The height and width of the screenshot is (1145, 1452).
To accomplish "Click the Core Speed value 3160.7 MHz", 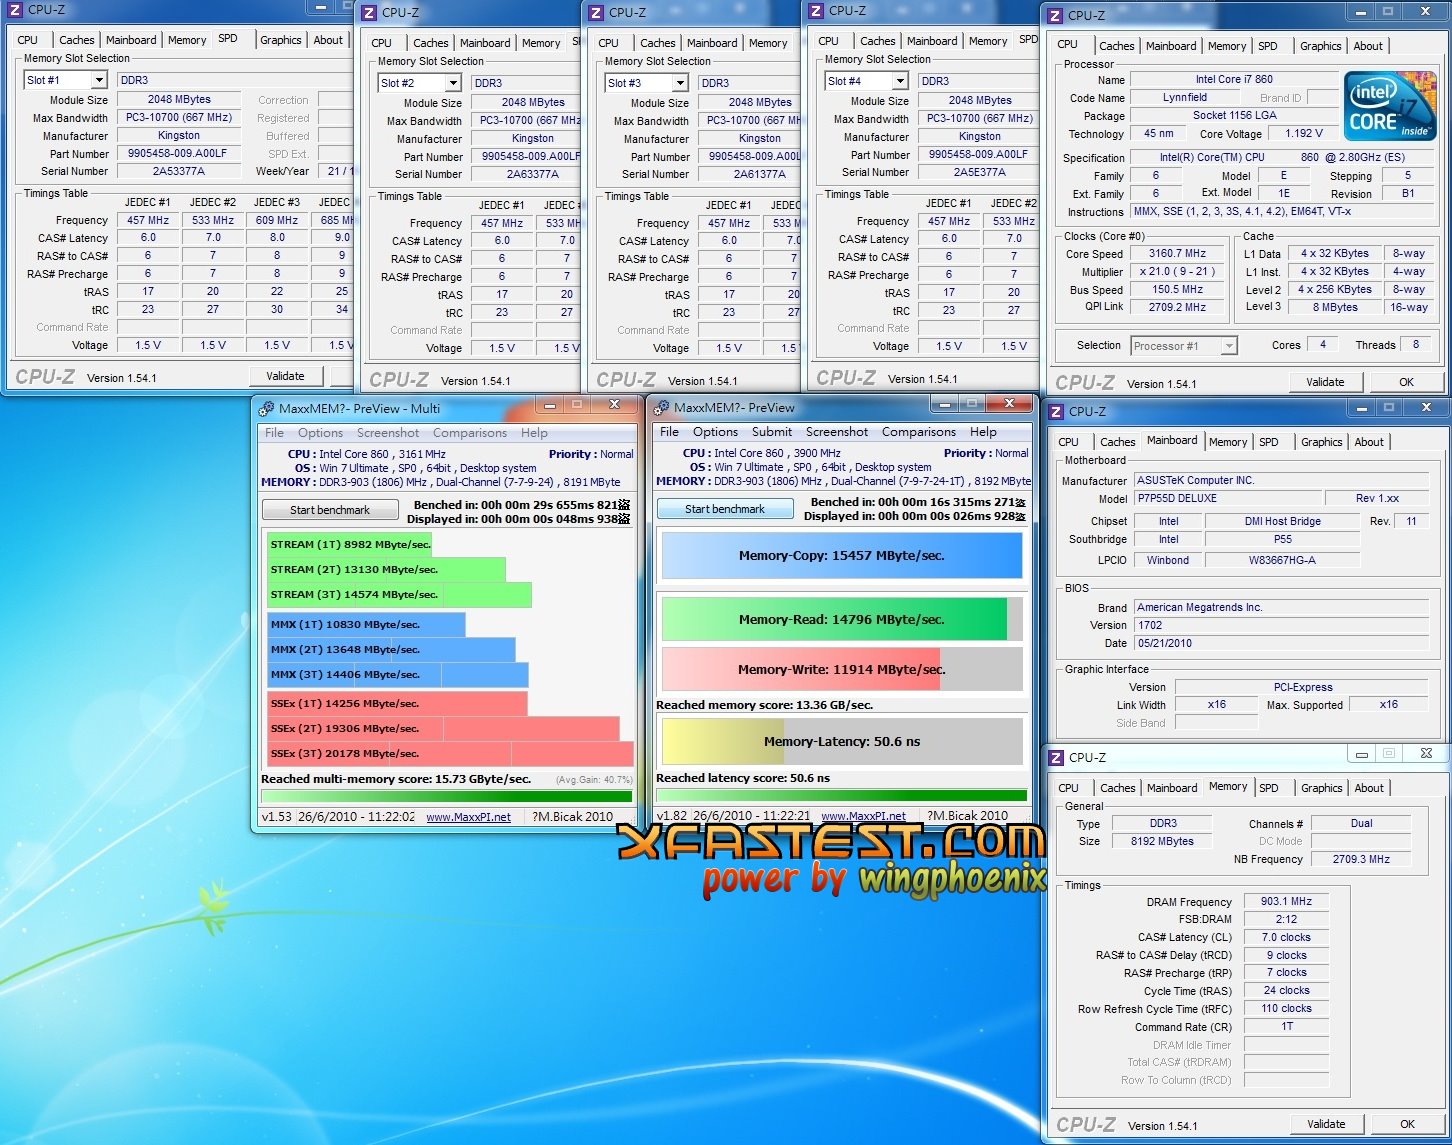I will coord(1177,254).
